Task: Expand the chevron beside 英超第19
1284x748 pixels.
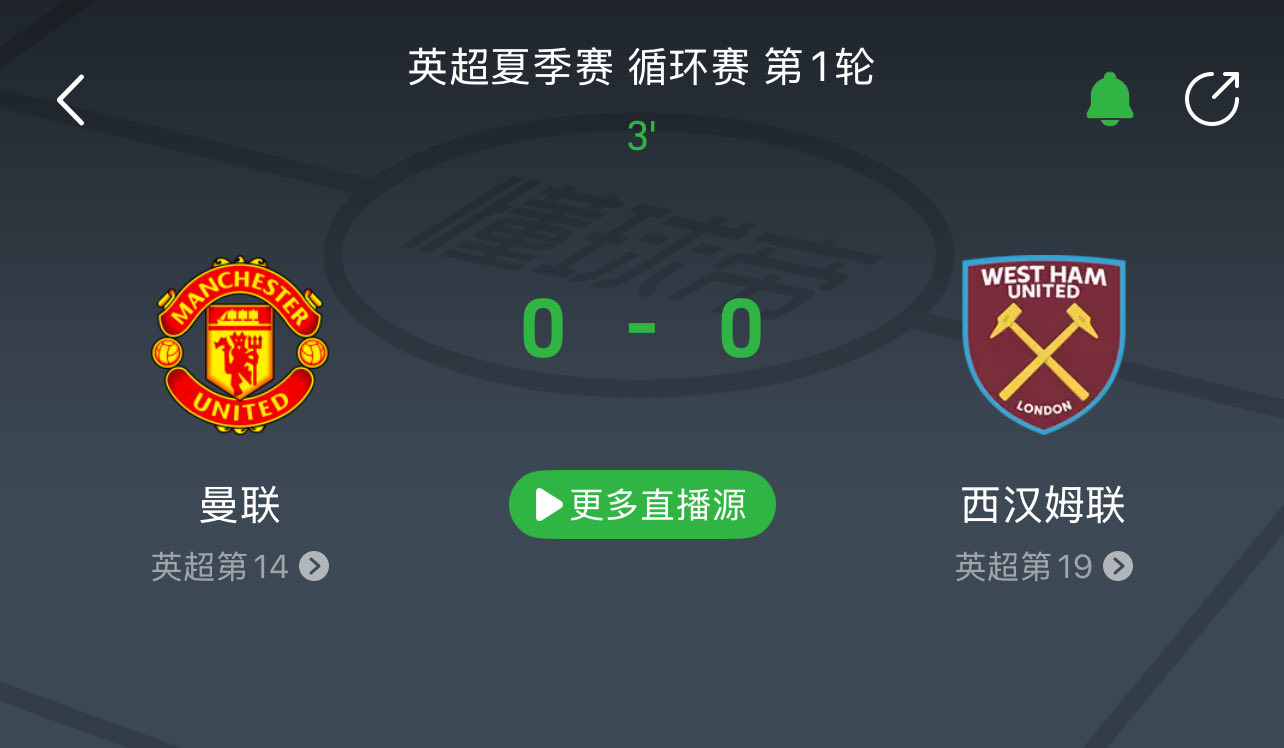Action: [1118, 567]
